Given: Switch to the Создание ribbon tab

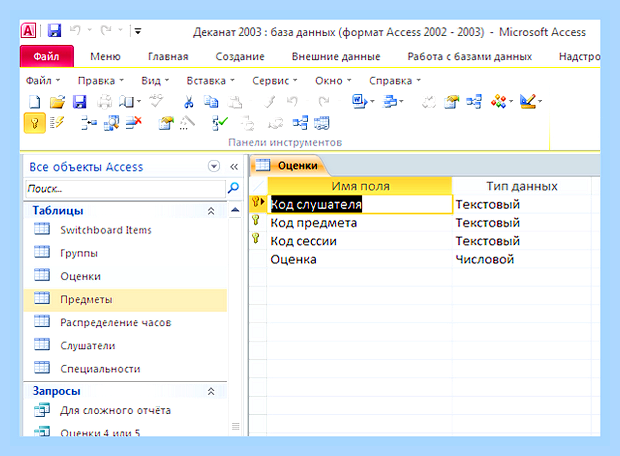Looking at the screenshot, I should [240, 57].
